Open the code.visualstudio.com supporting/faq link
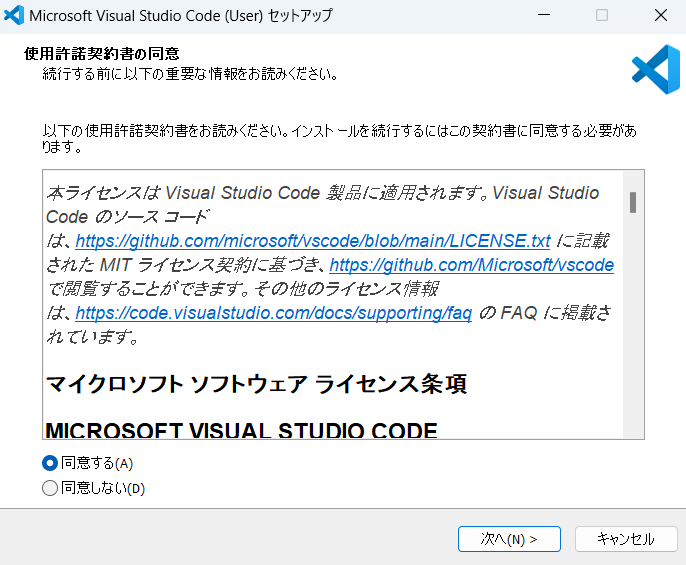Viewport: 686px width, 565px height. 273,313
